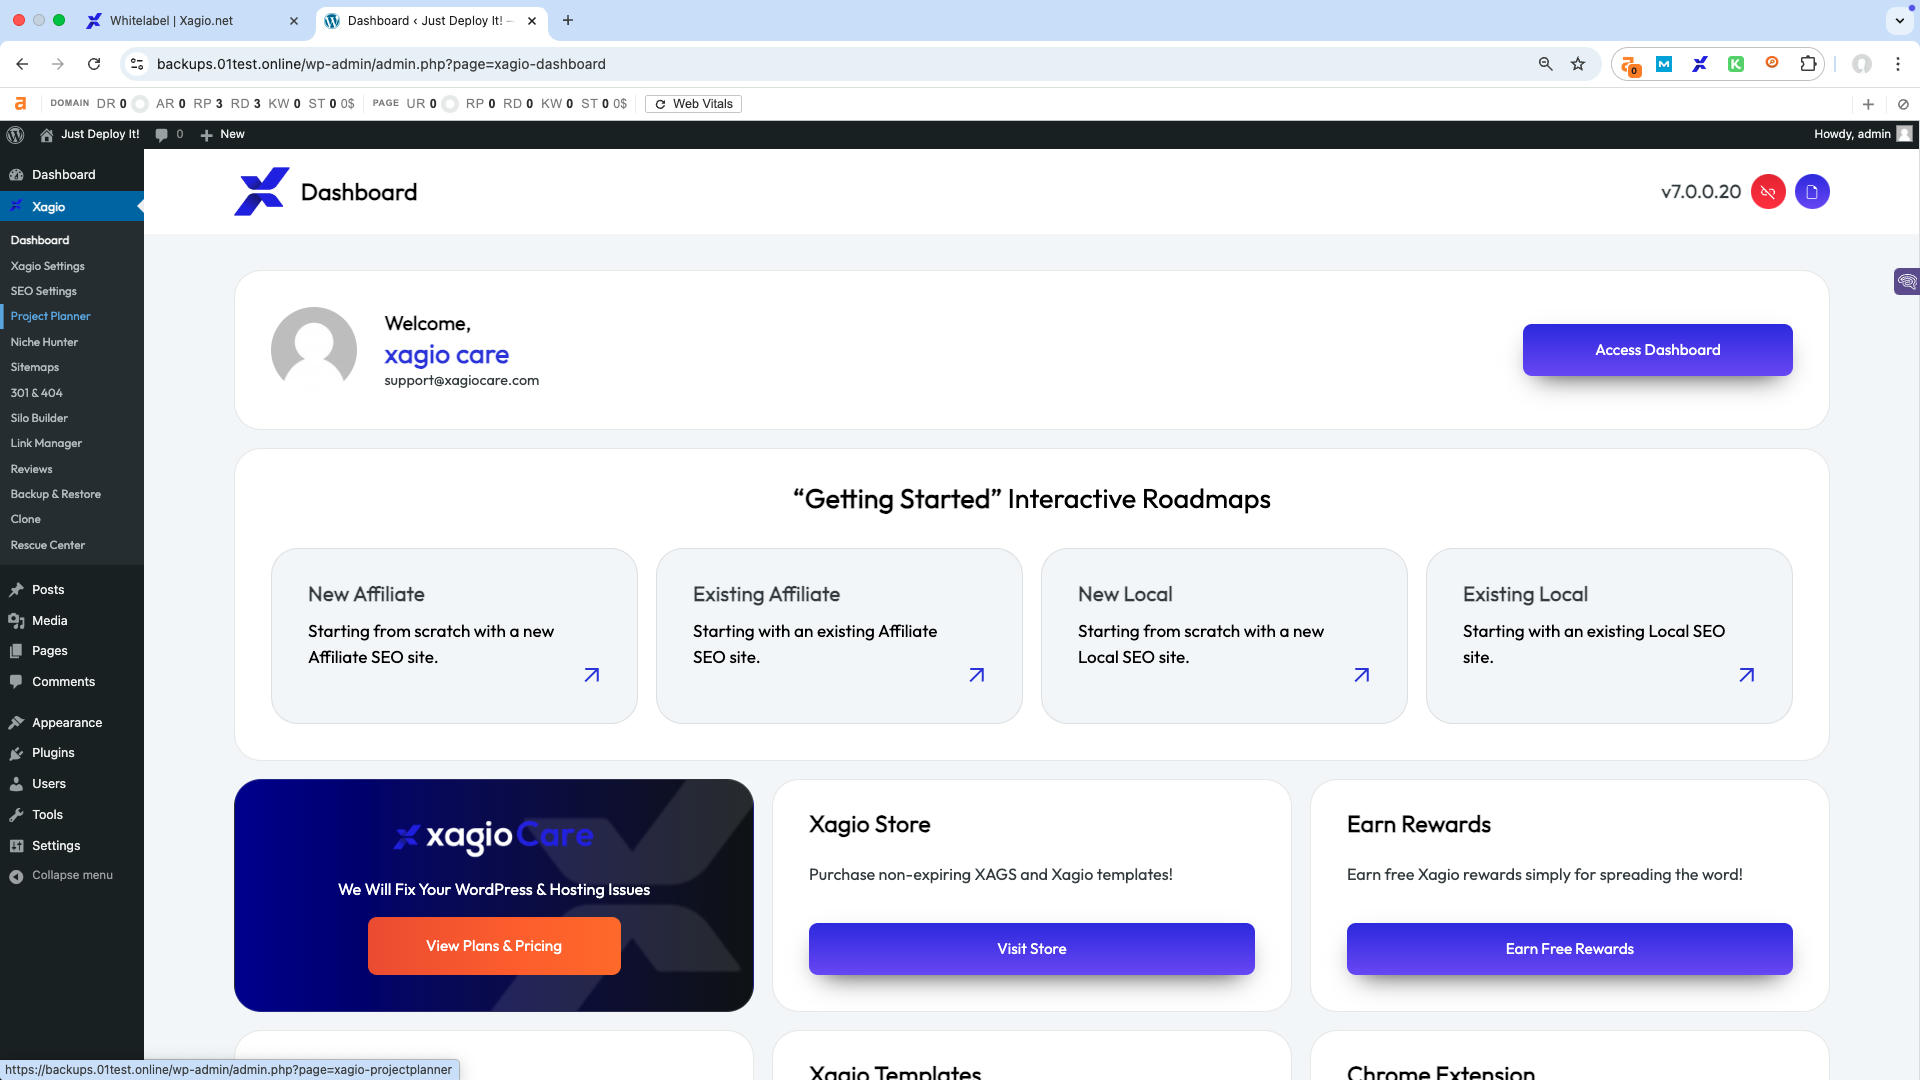
Task: Click the red hide icon beside the version number
Action: [x=1768, y=192]
